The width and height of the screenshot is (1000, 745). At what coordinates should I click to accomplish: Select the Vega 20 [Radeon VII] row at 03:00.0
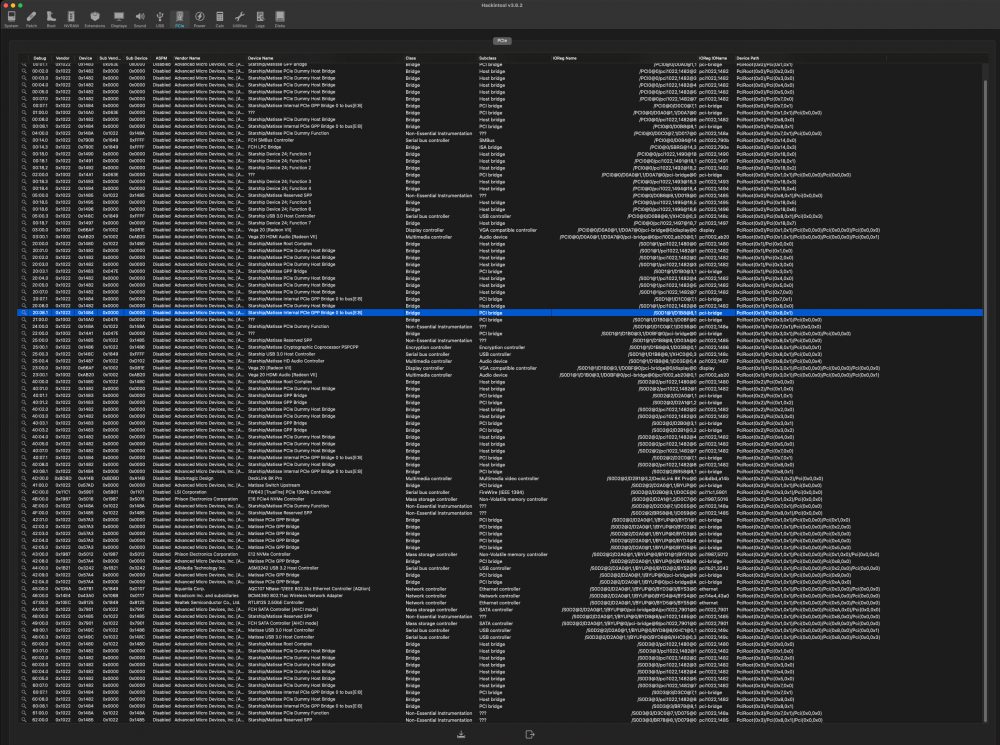pyautogui.click(x=501, y=230)
